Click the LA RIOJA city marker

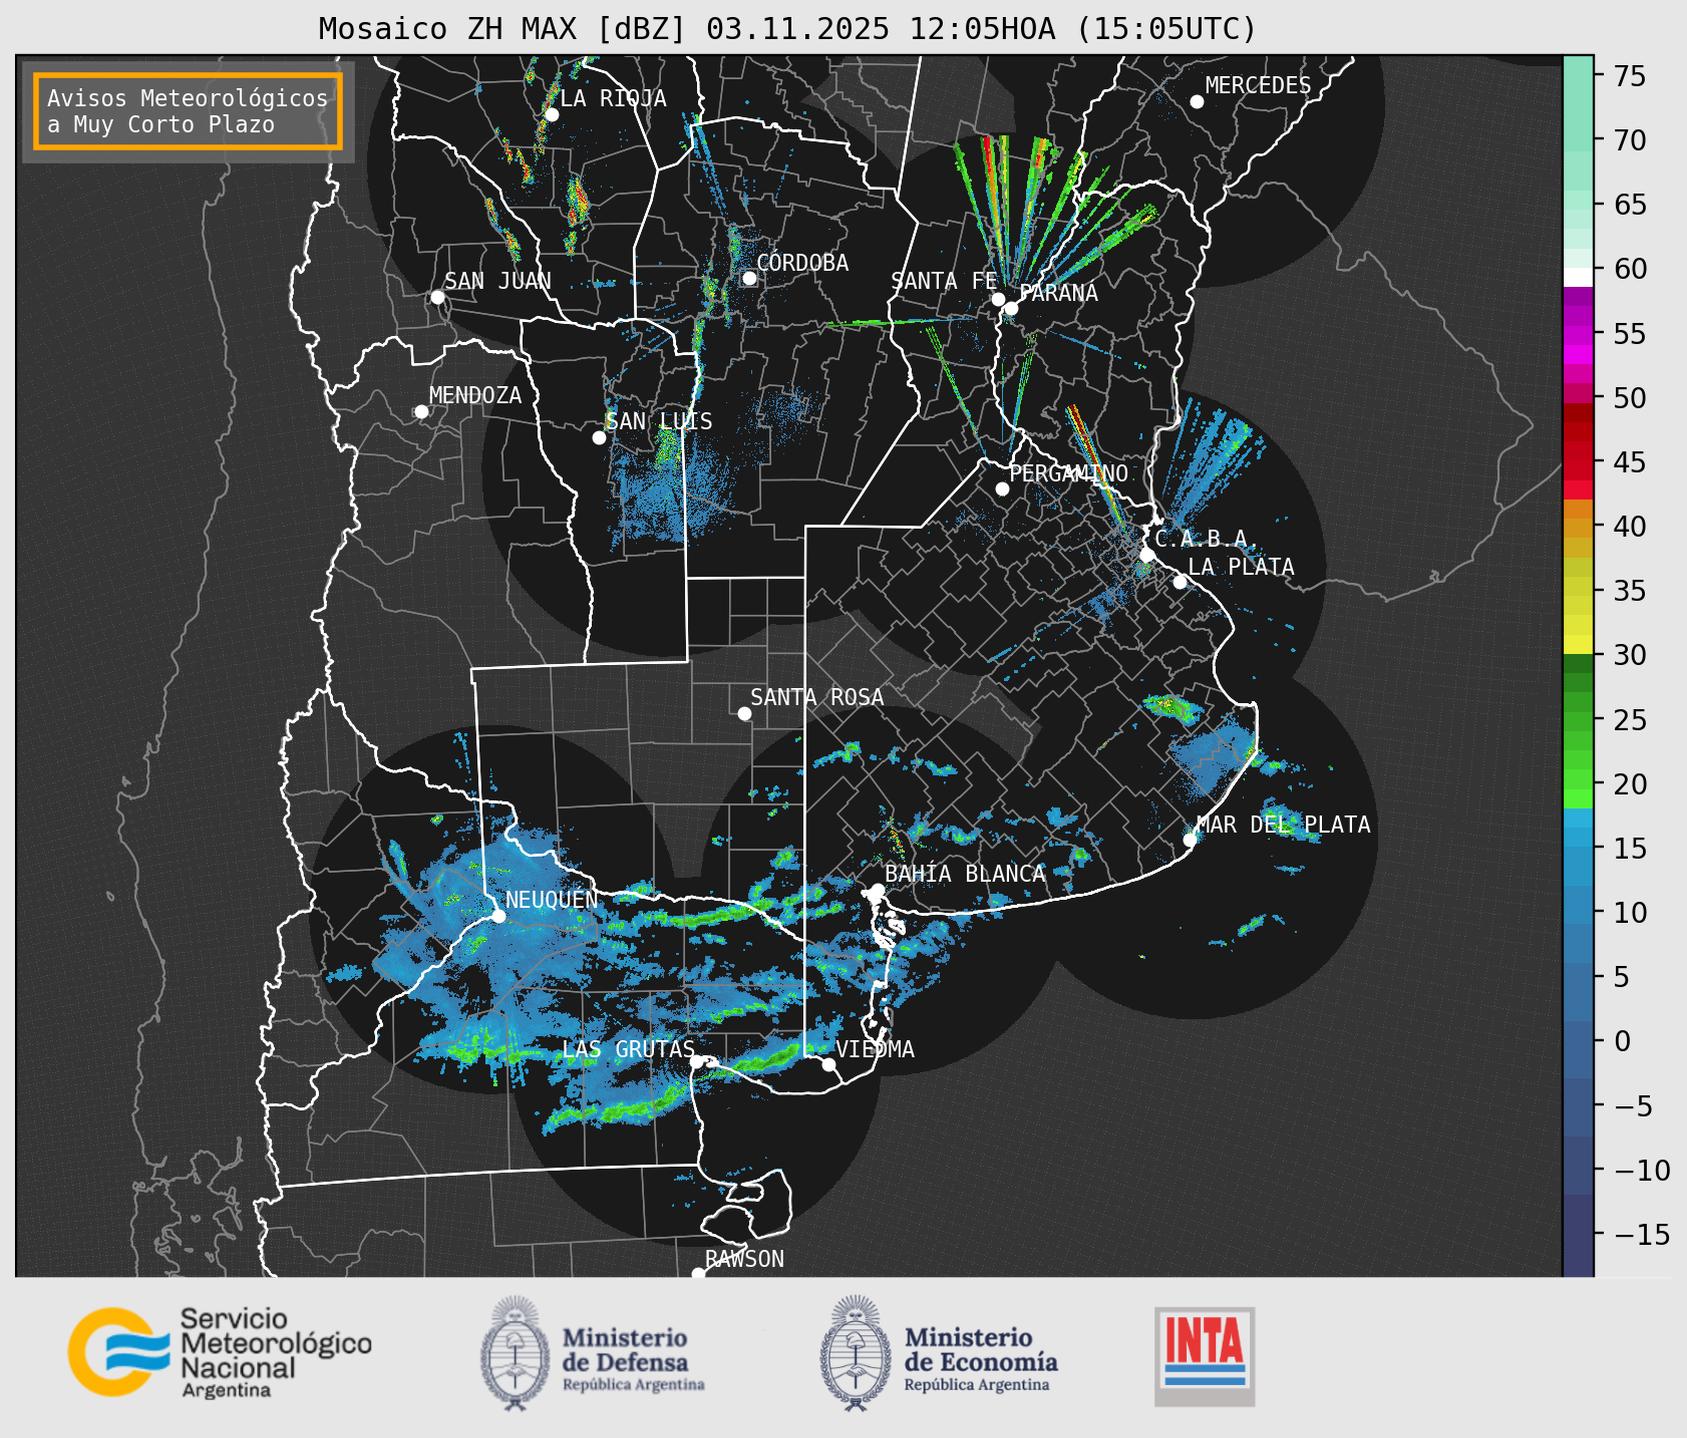pyautogui.click(x=551, y=114)
